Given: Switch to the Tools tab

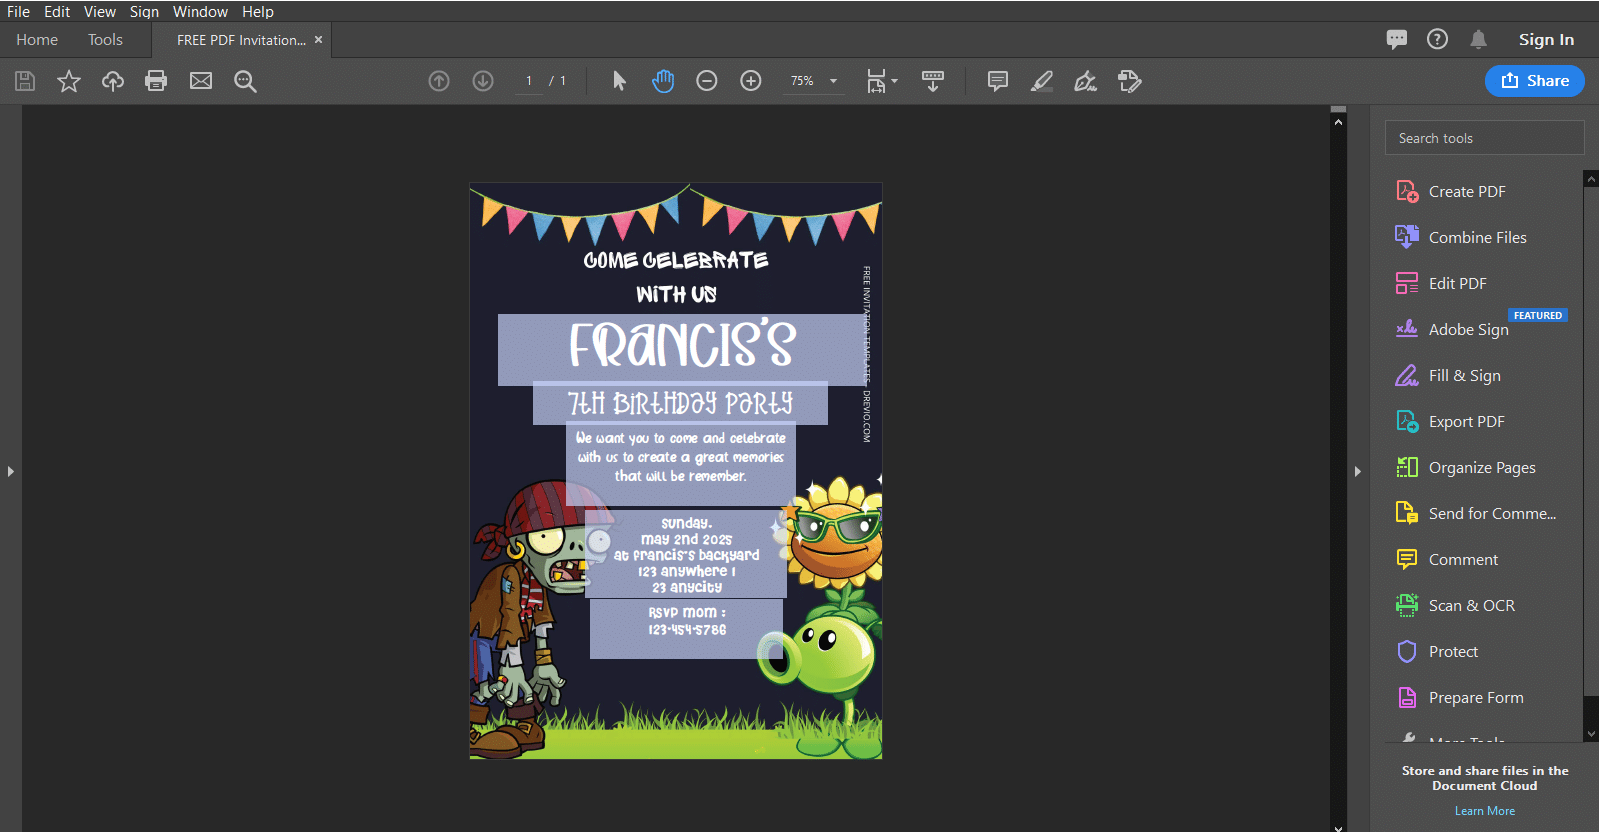Looking at the screenshot, I should click(105, 40).
